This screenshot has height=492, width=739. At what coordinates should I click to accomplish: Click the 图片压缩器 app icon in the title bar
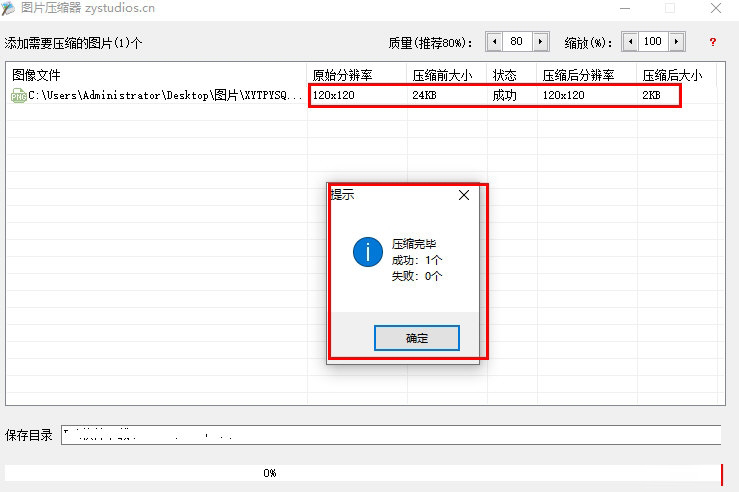[8, 8]
